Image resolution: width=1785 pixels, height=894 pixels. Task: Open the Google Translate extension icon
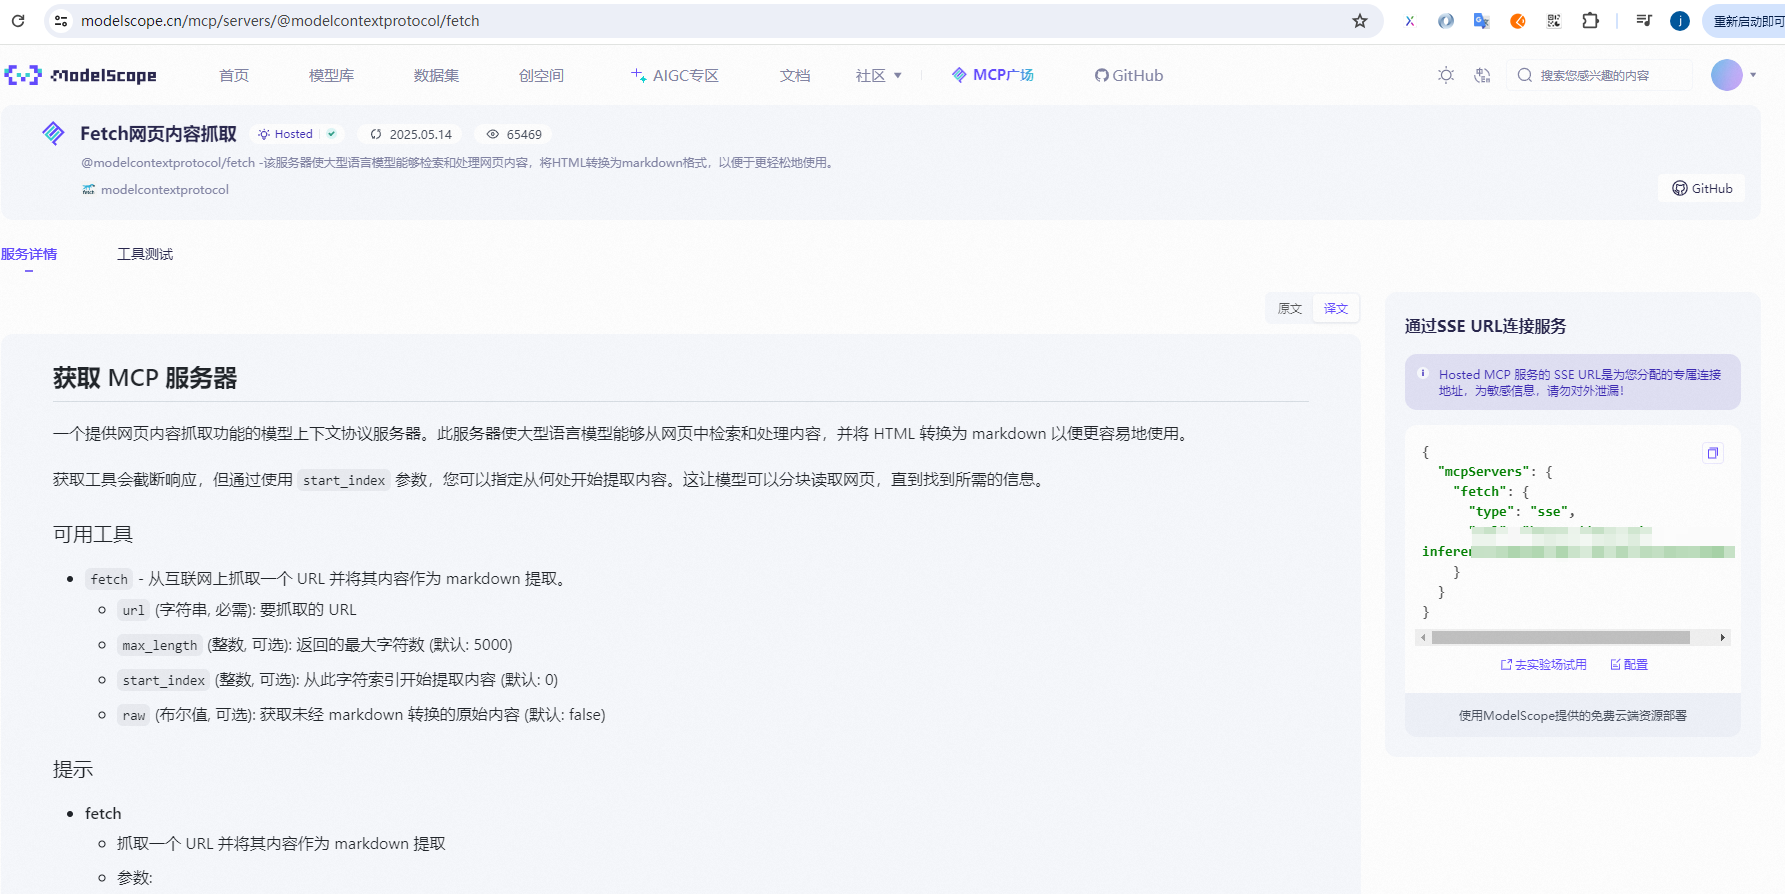pos(1482,20)
